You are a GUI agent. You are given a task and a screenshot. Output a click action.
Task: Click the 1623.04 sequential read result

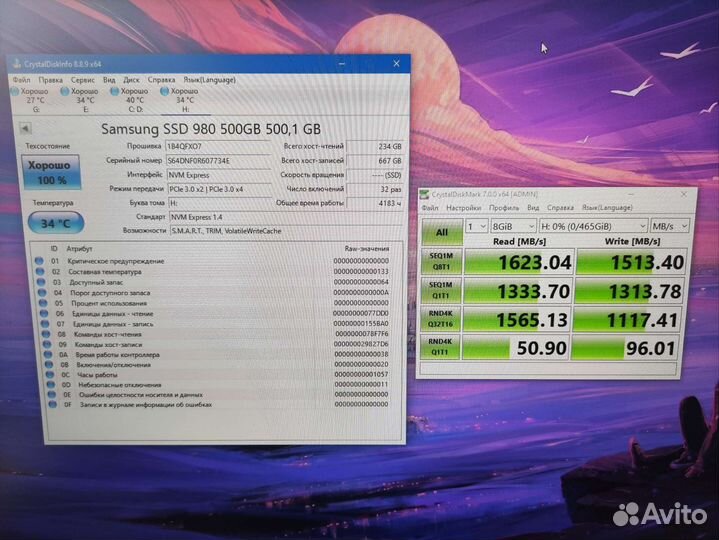tap(519, 262)
